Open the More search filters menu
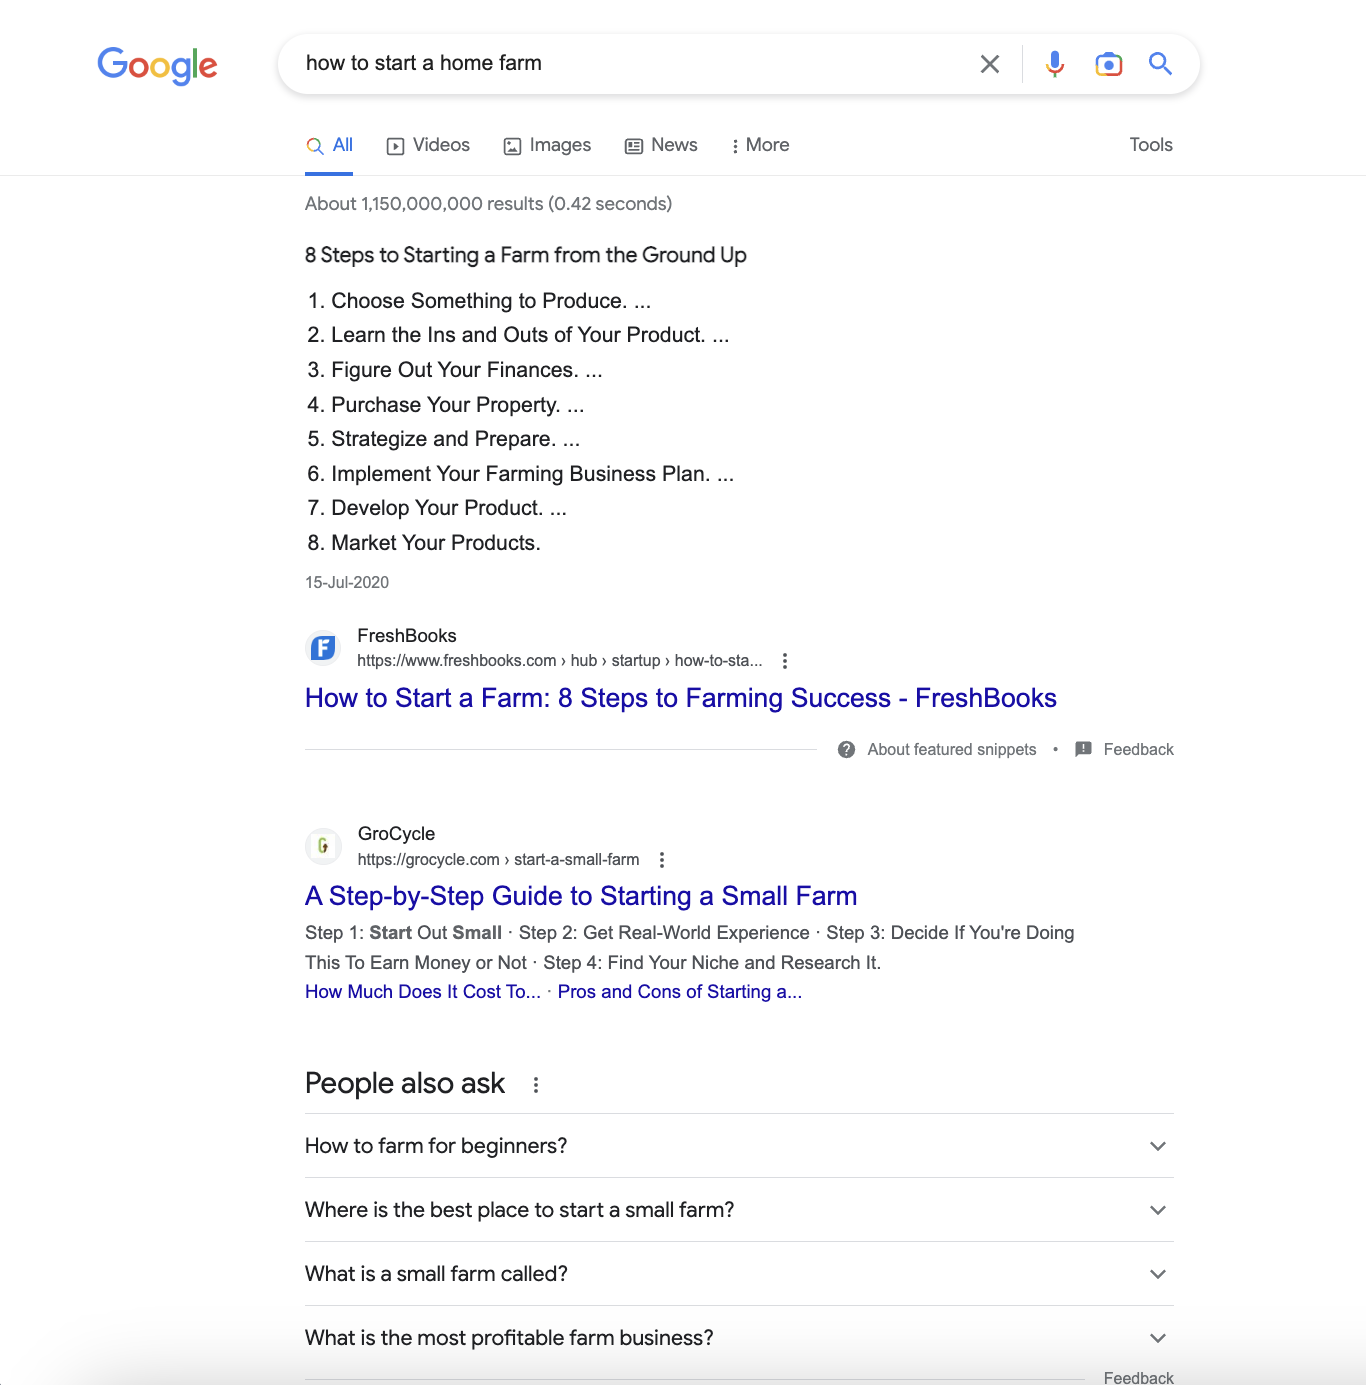Screen dimensions: 1366x1385 (760, 146)
